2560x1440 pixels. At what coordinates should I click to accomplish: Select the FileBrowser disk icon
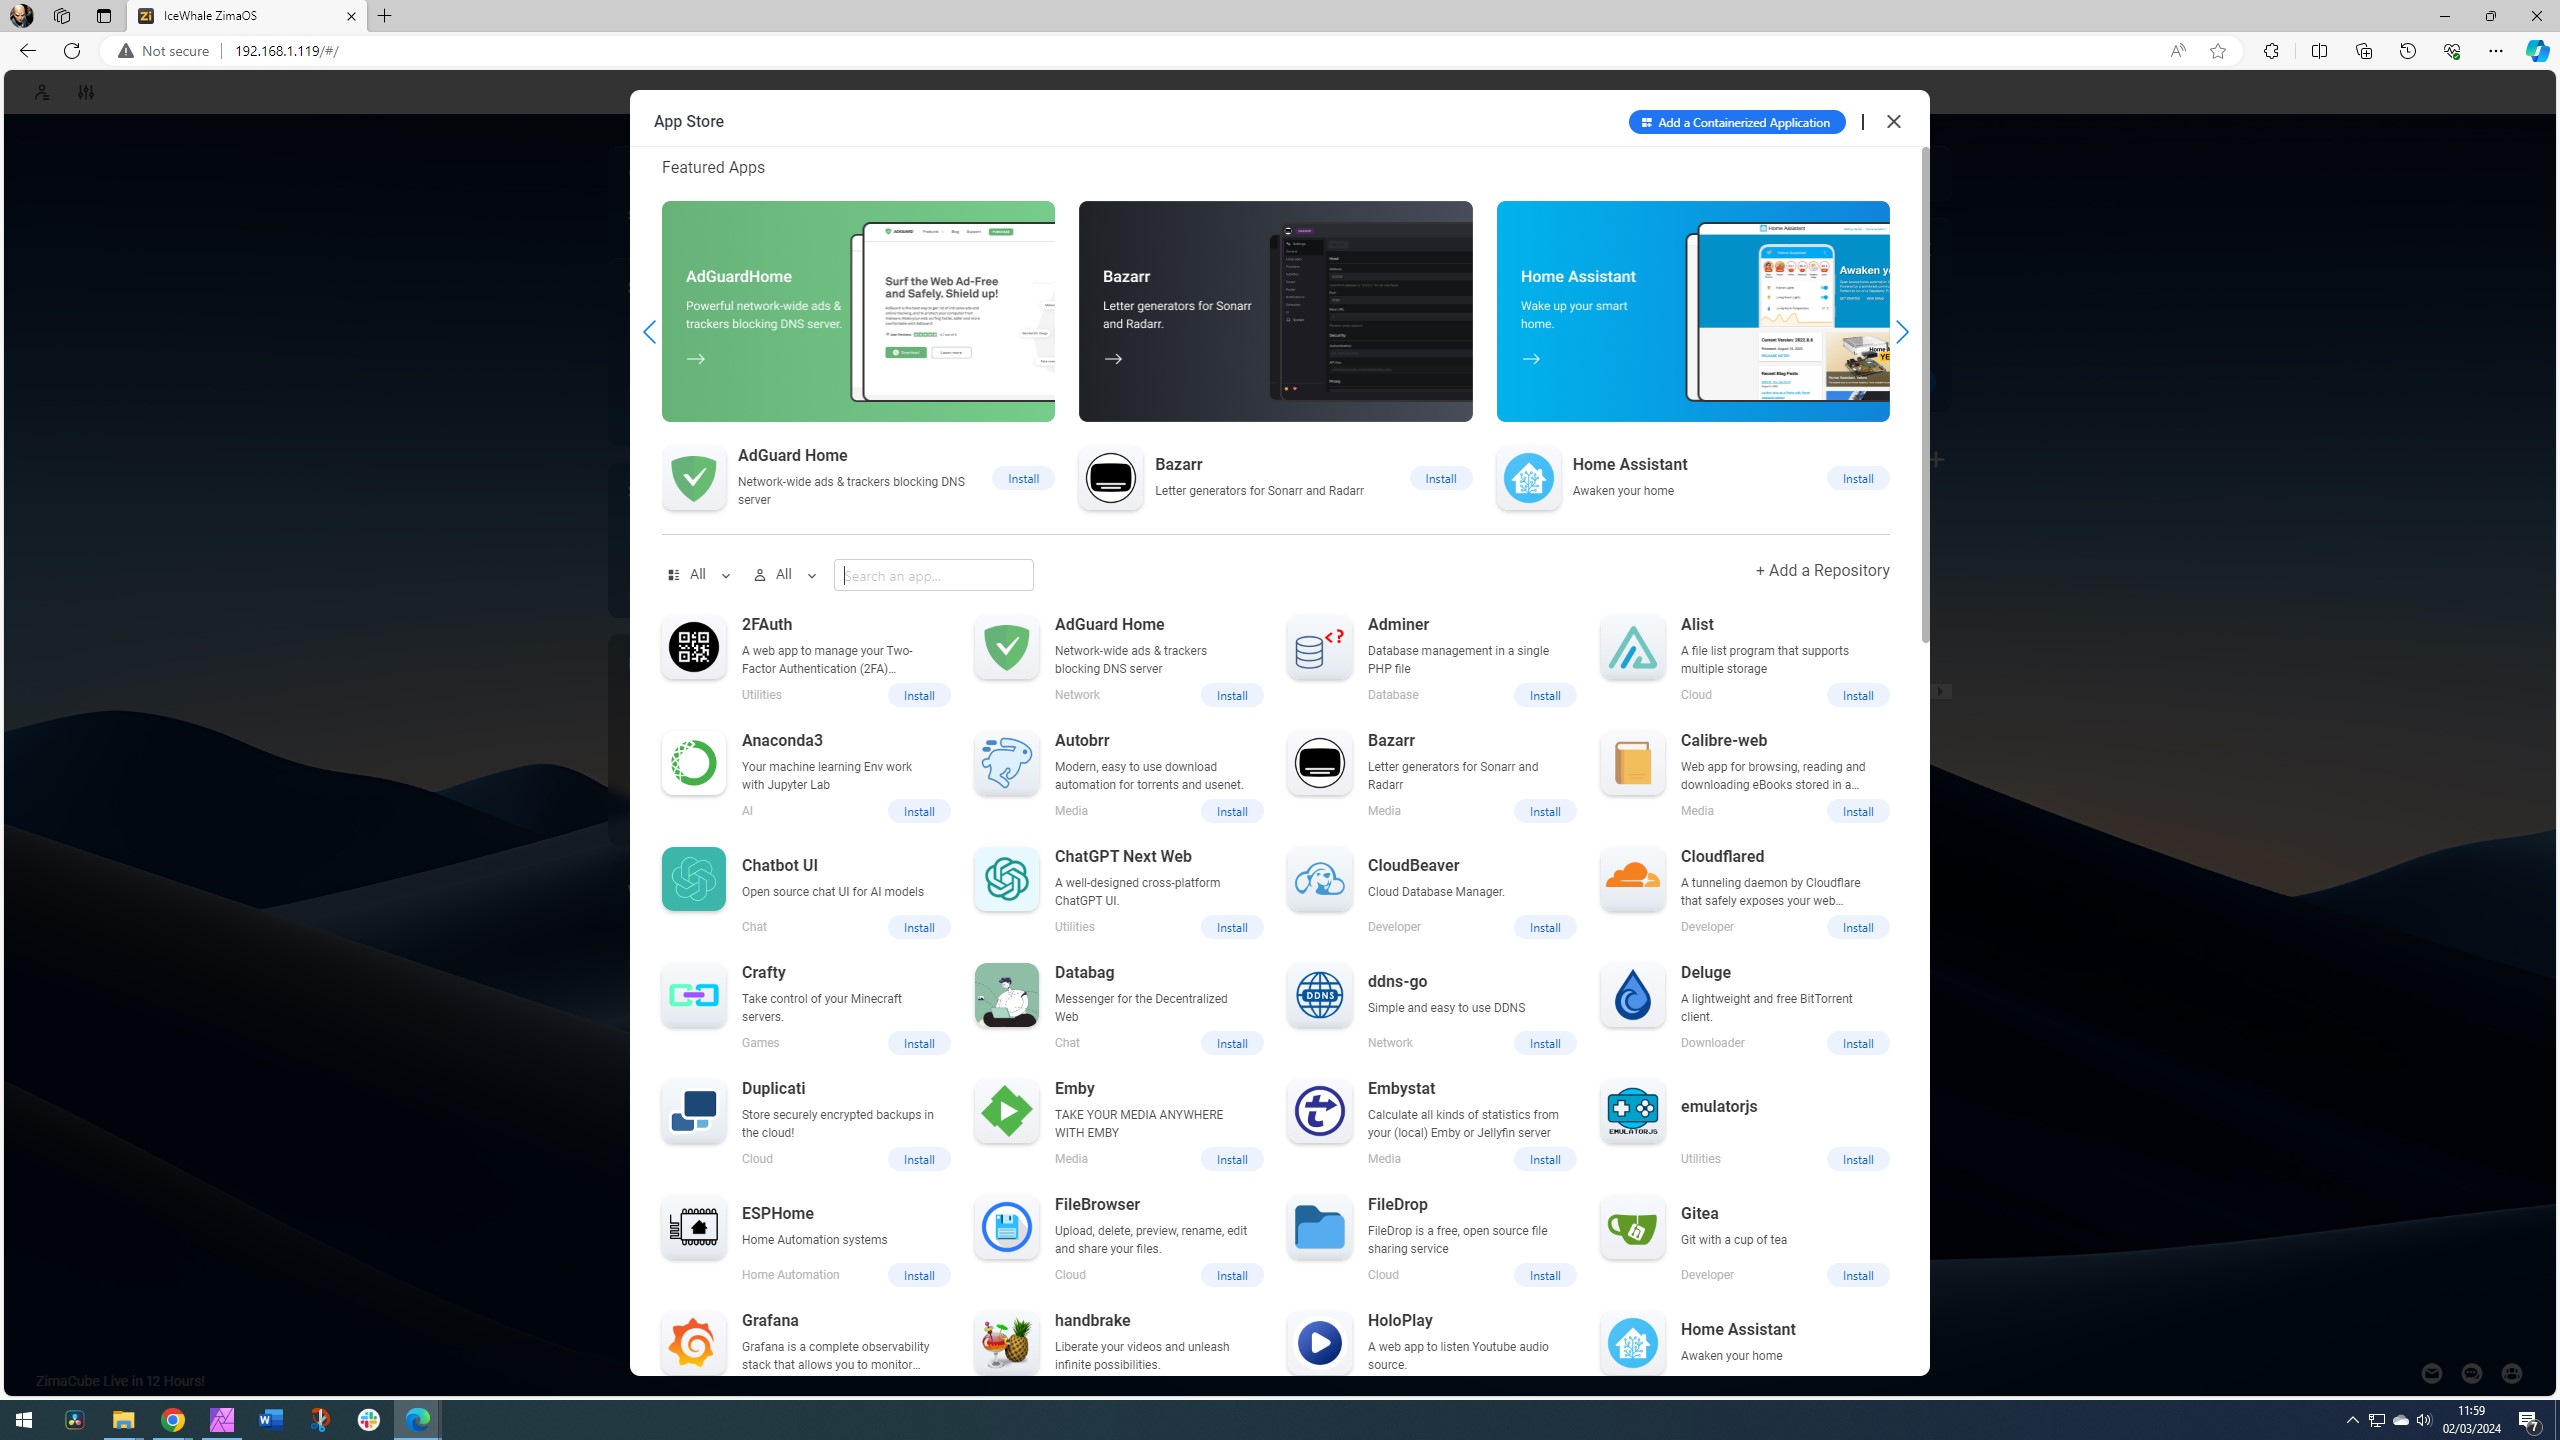1006,1227
